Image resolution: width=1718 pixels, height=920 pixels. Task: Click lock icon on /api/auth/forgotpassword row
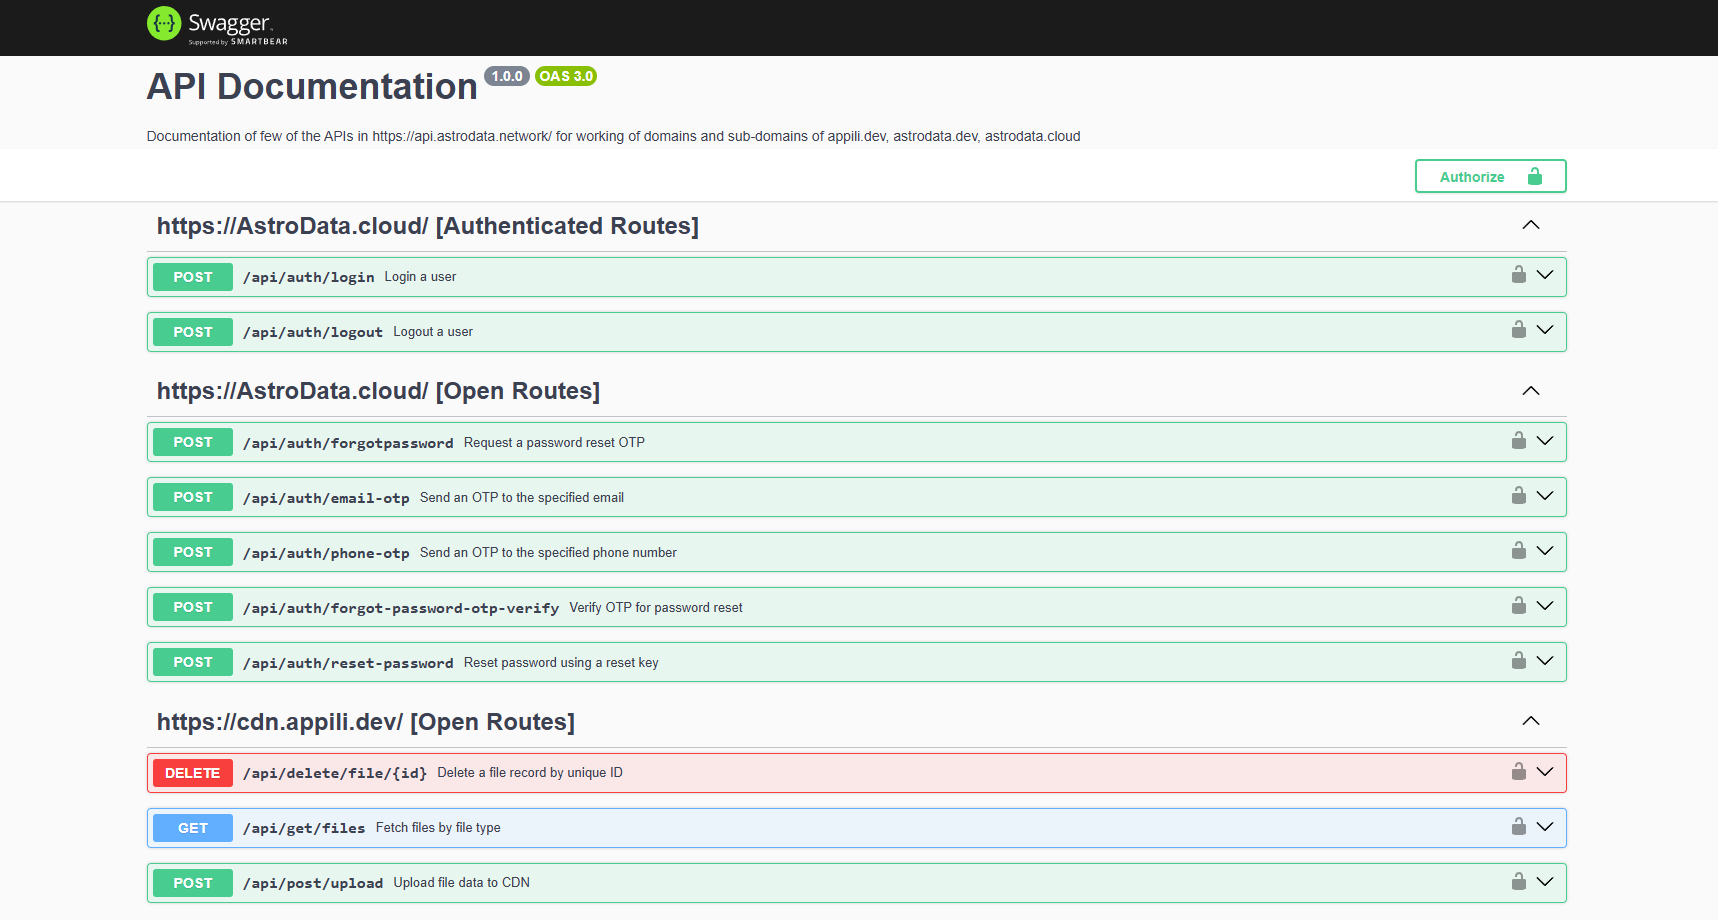click(1518, 441)
